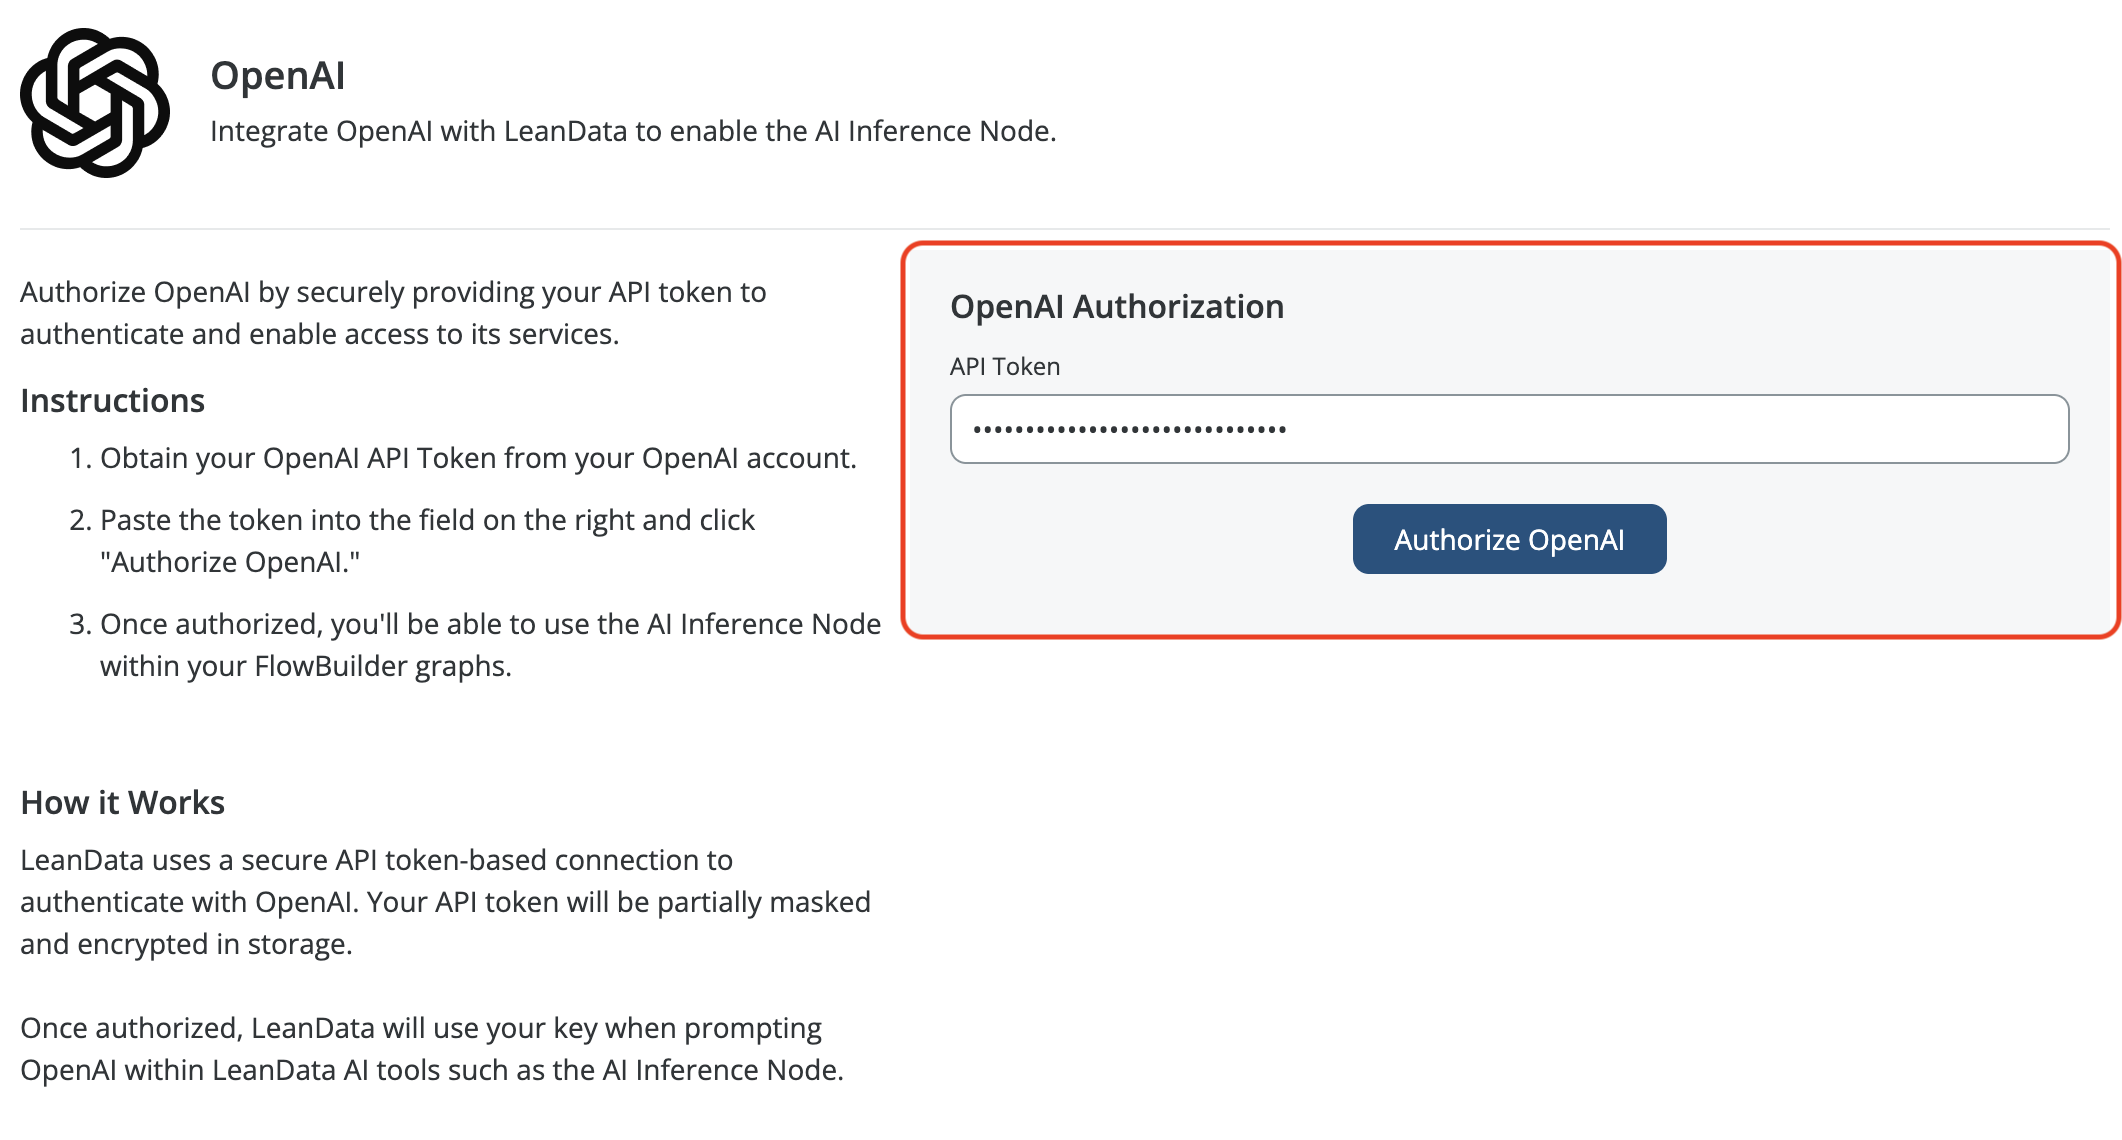Click instruction step 2 about pasting the token
The image size is (2122, 1140).
427,520
